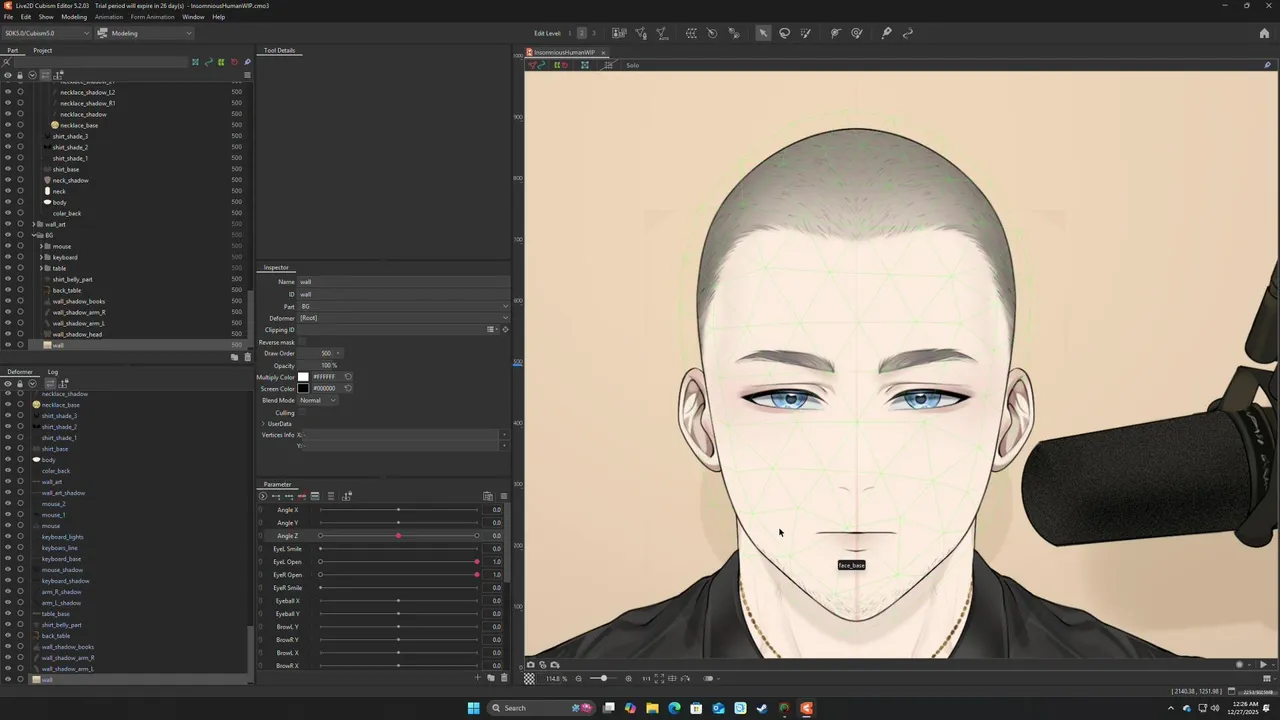Click the zoom in magnifier icon
Viewport: 1280px width, 720px height.
(x=628, y=678)
